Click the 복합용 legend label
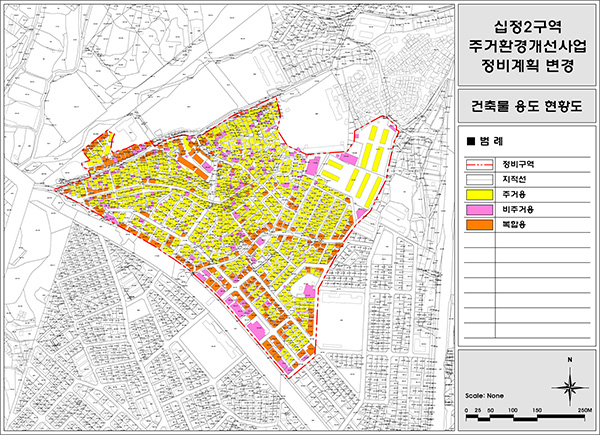 pyautogui.click(x=517, y=228)
